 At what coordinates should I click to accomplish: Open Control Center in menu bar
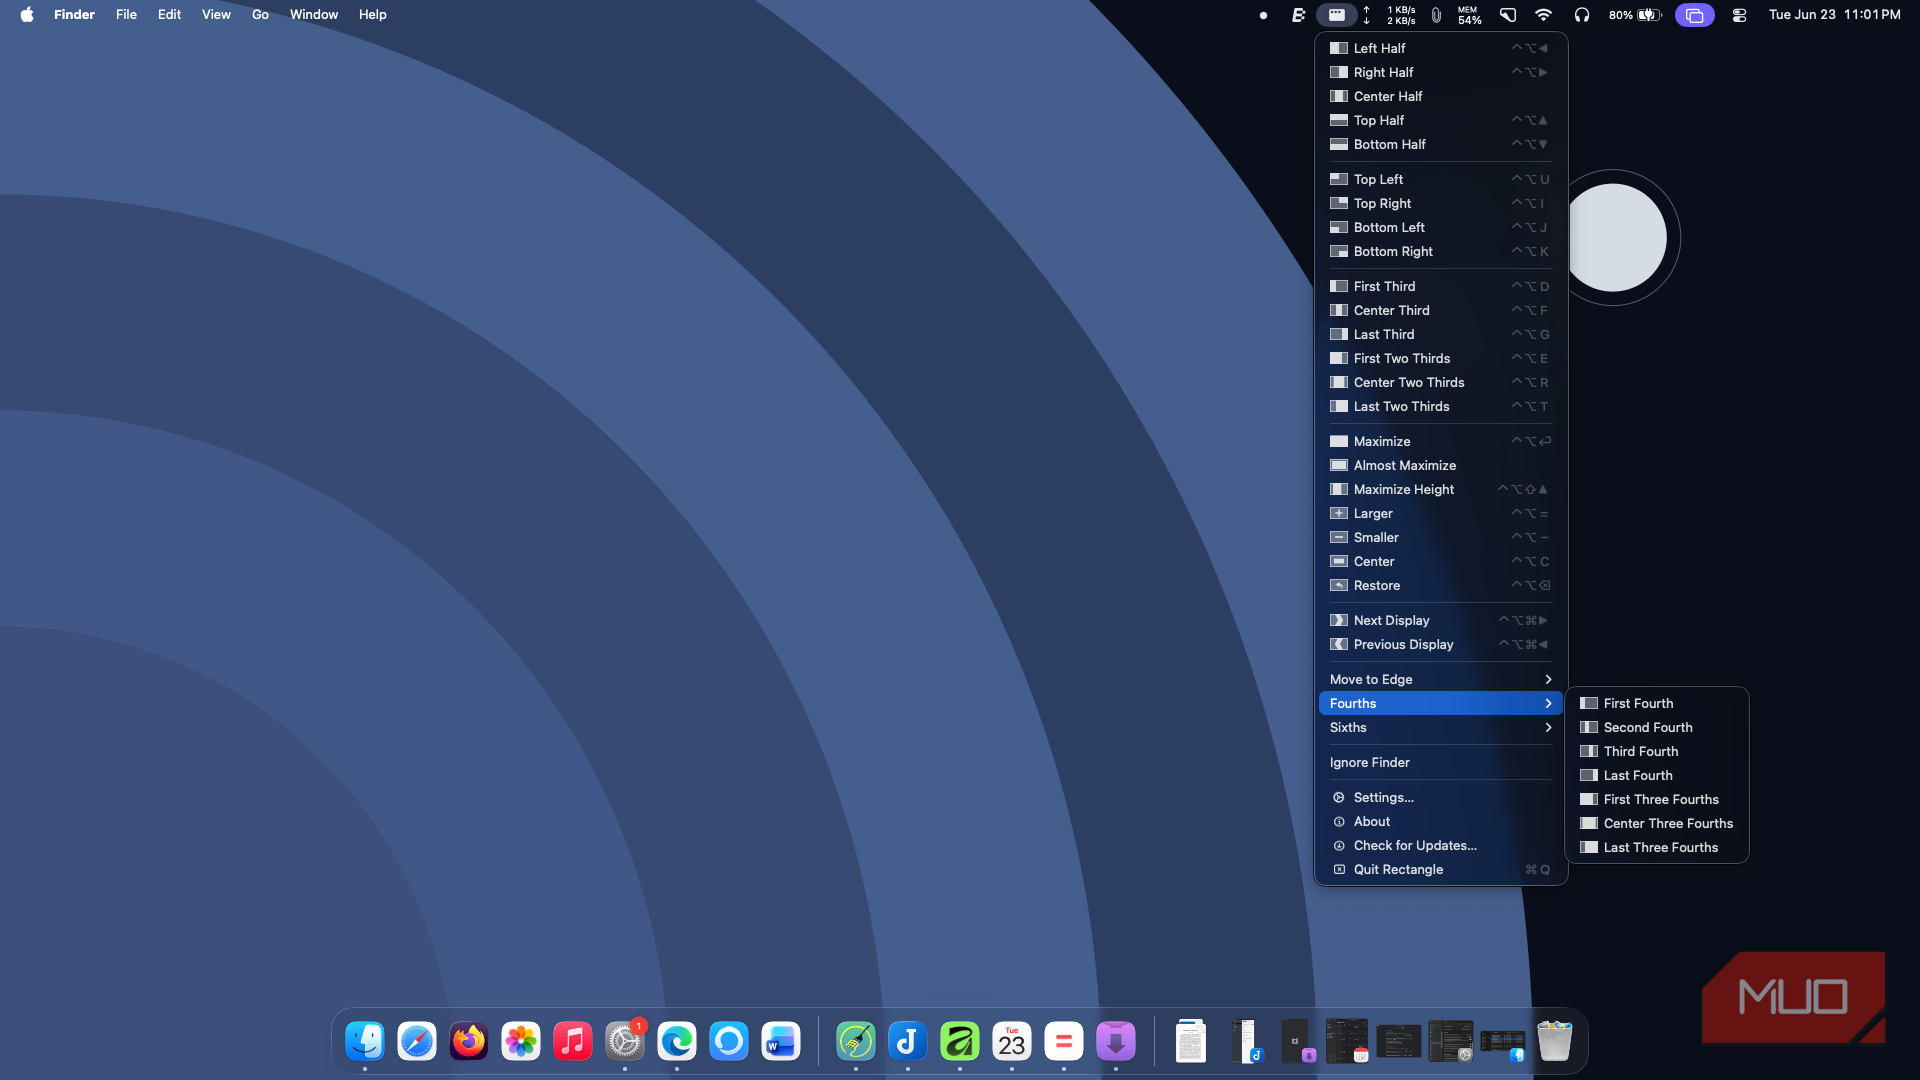pos(1739,15)
